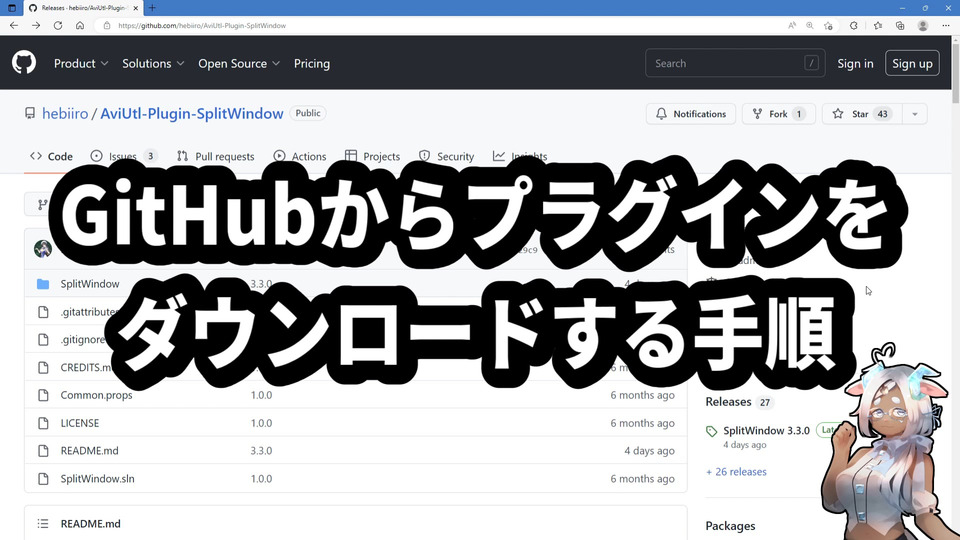Reload the page with refresh icon
Screen dimensions: 960x540
[x=58, y=26]
